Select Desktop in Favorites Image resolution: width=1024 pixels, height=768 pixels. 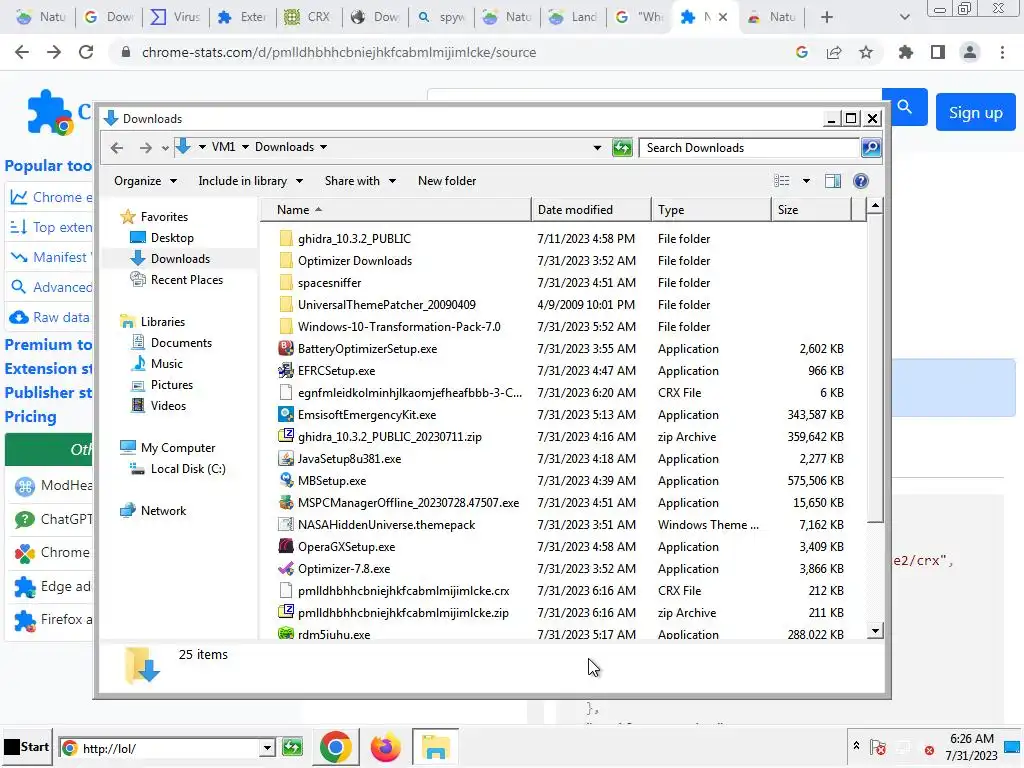172,238
